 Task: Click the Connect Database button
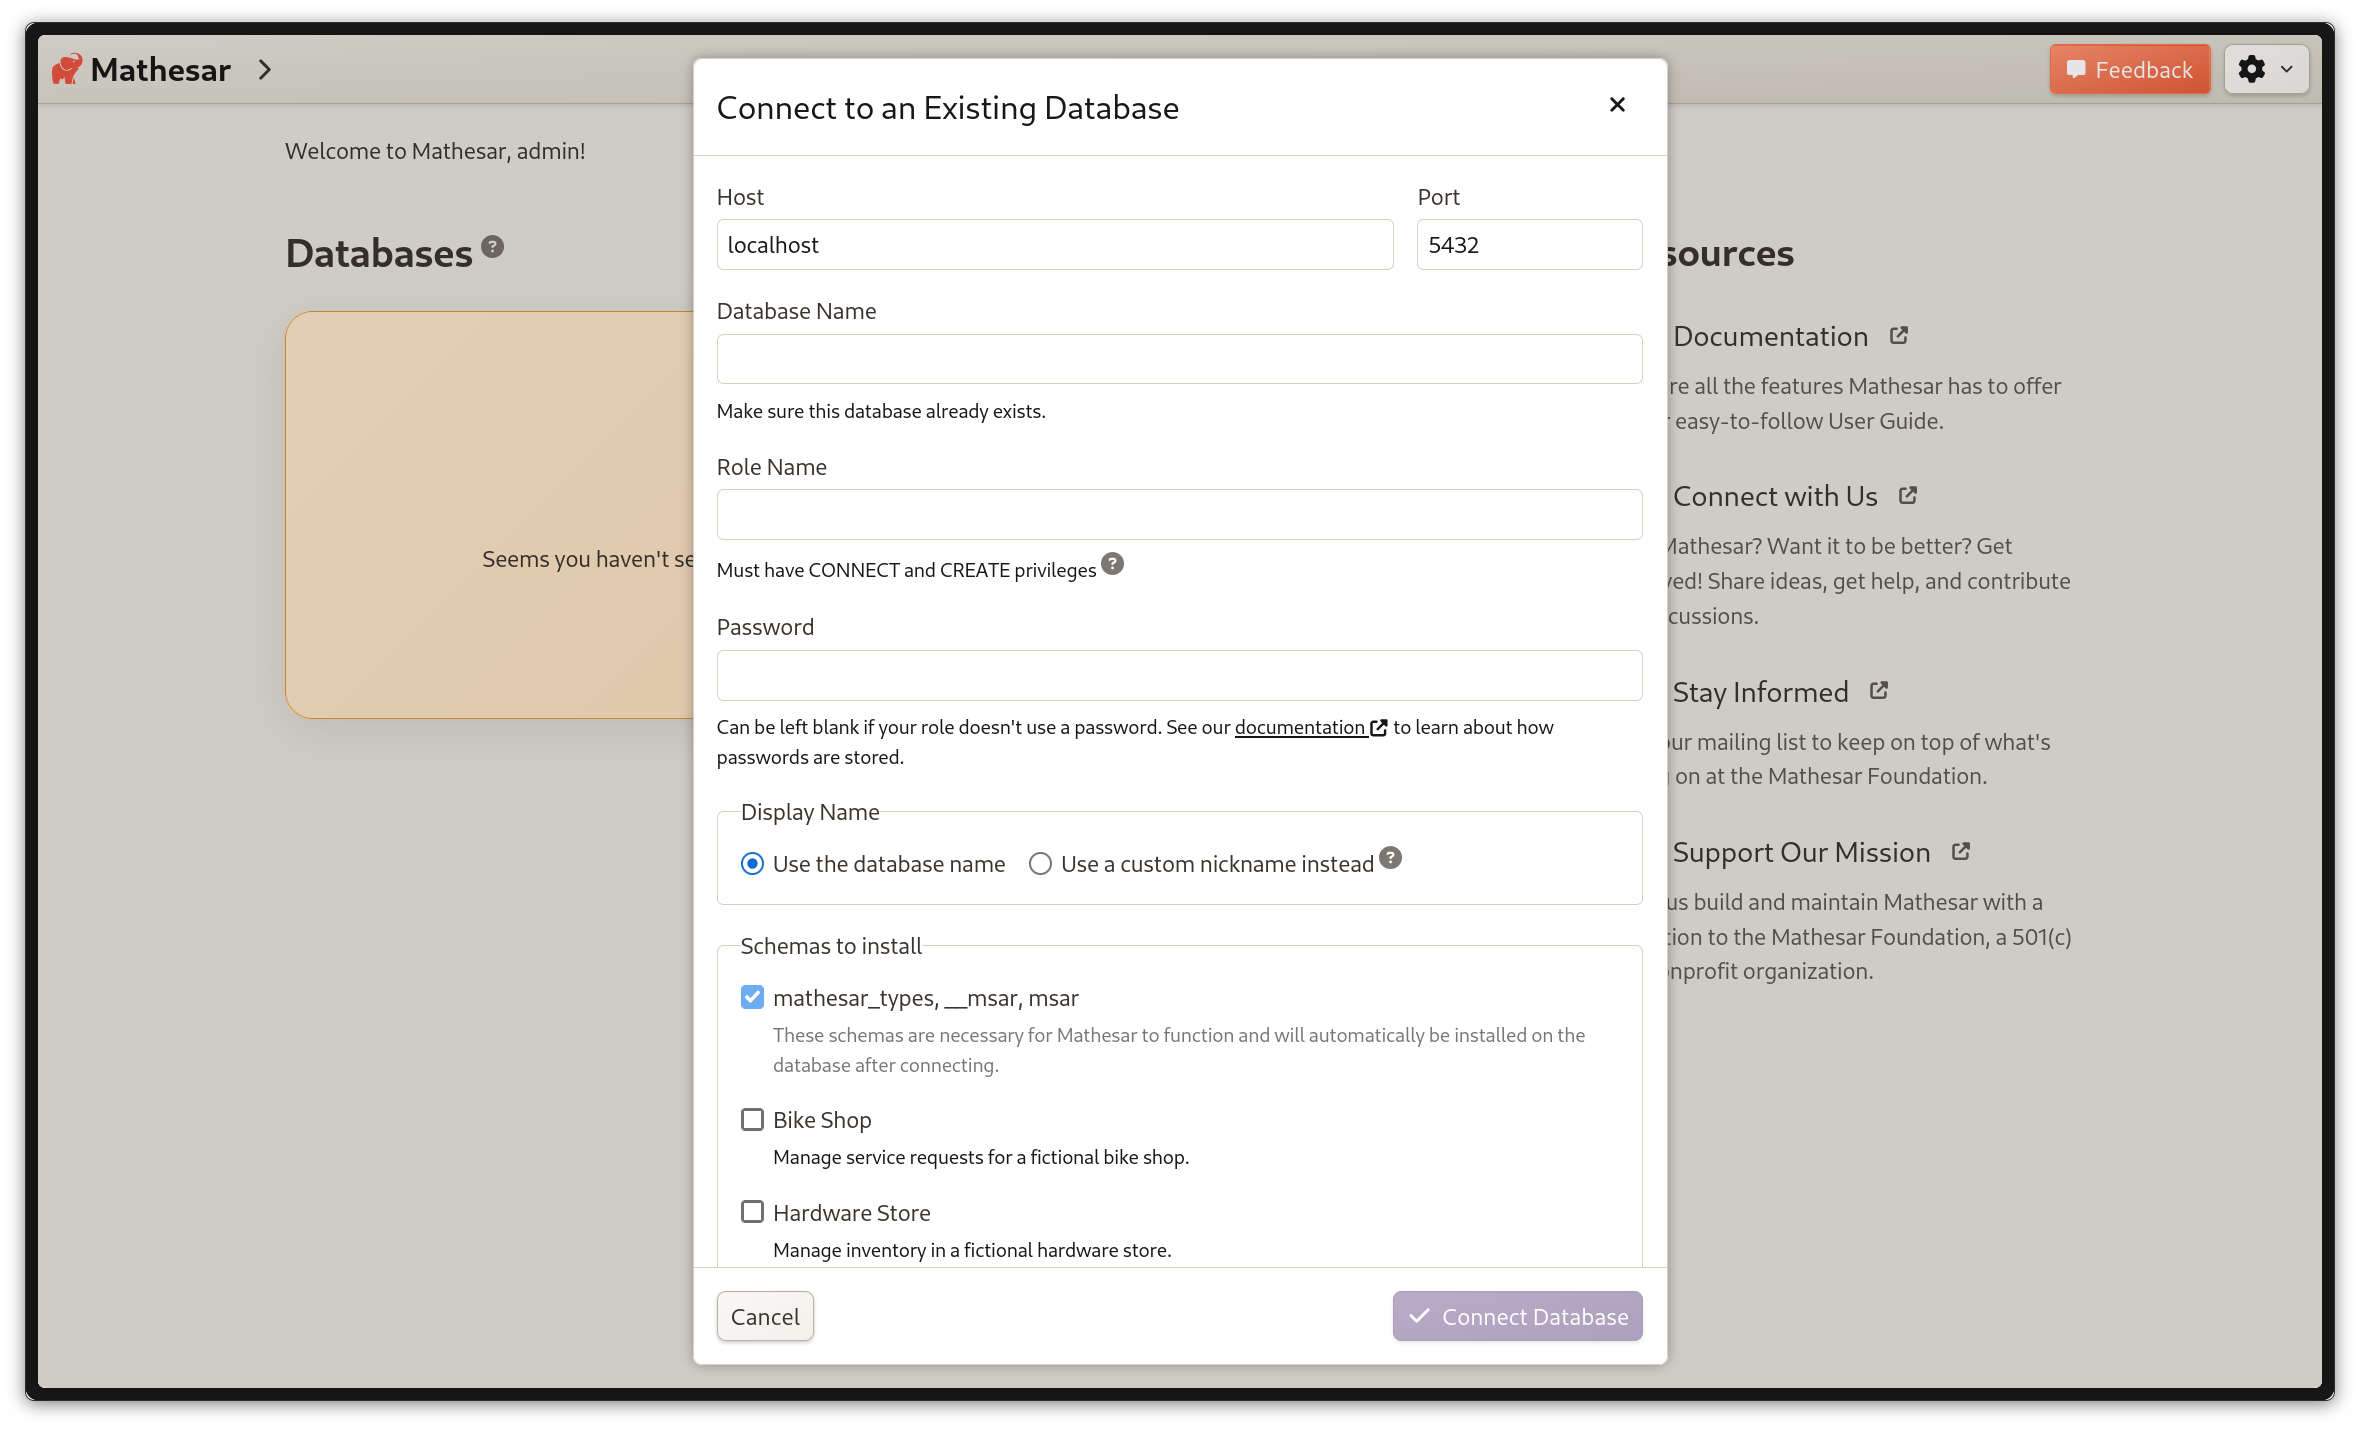(x=1516, y=1317)
